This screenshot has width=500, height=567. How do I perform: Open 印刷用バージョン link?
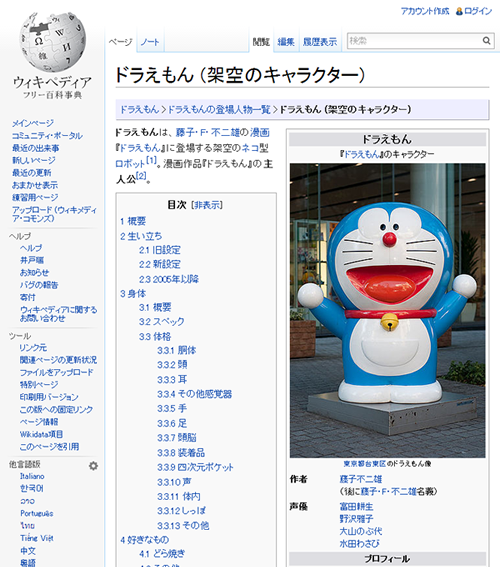pos(49,397)
